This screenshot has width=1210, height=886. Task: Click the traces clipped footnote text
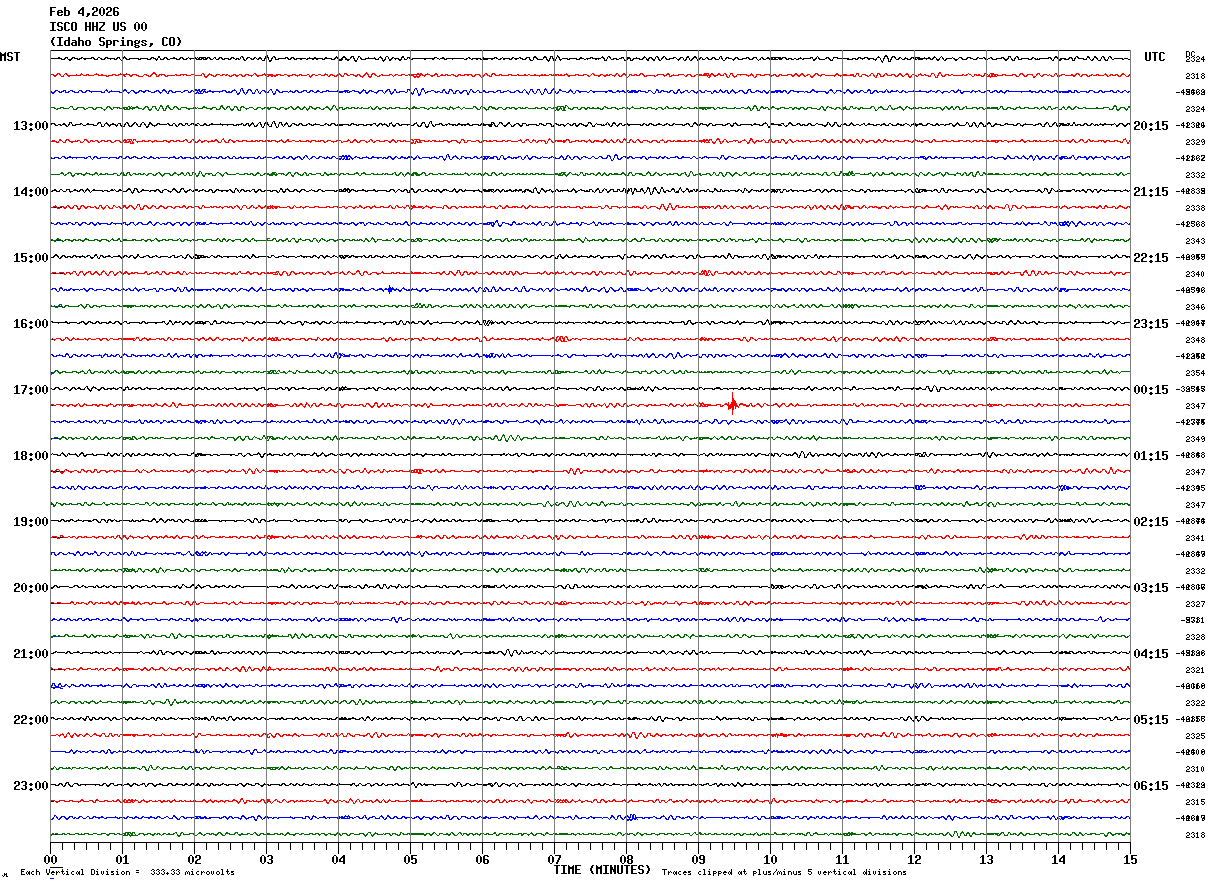784,872
